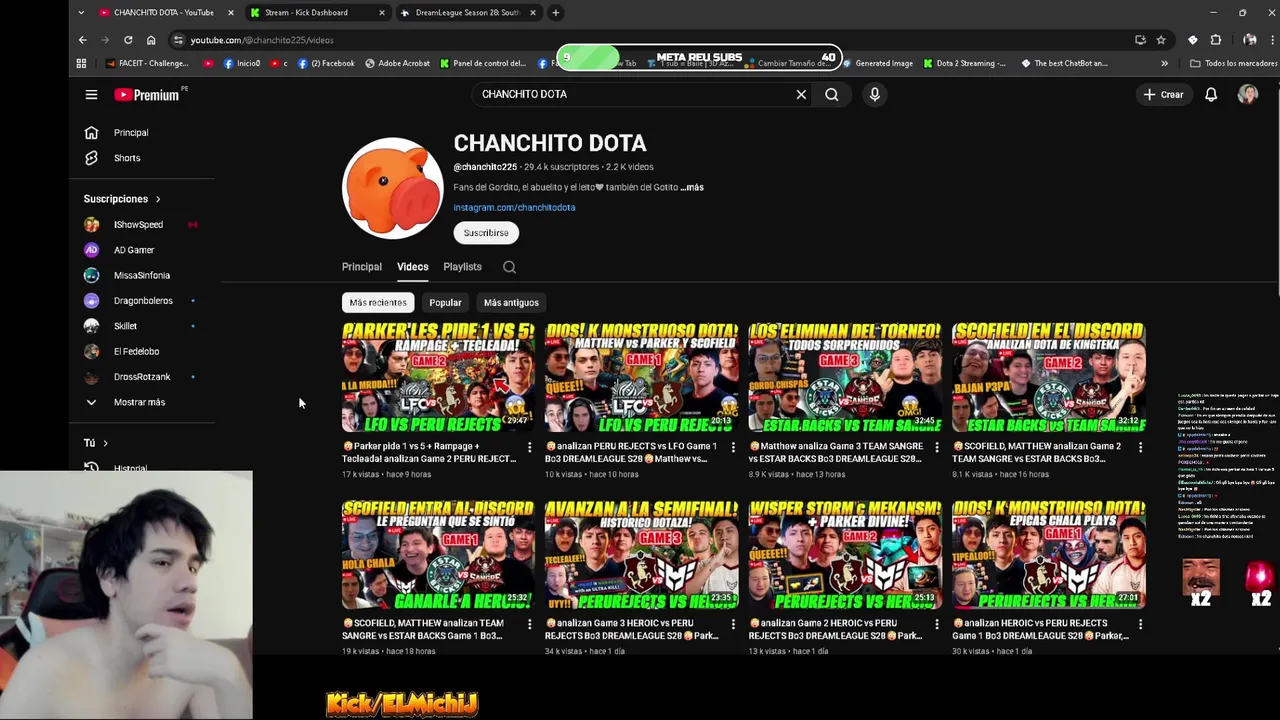Open options for Game 3 HEROIC vs PERU REJECTS video
The image size is (1280, 720).
(732, 624)
